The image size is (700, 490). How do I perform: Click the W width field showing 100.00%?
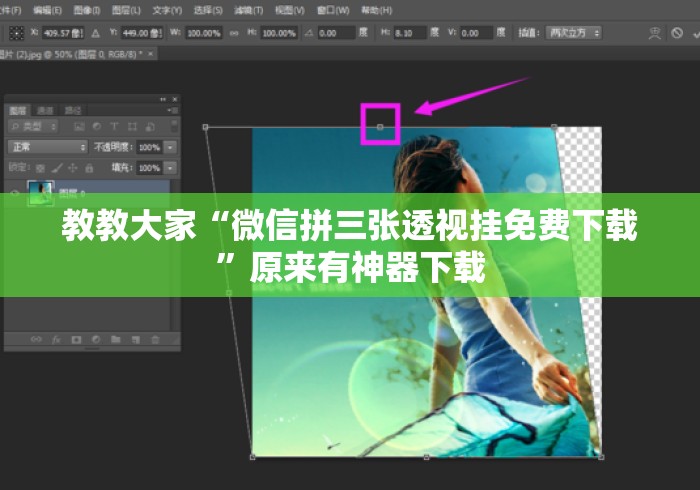pyautogui.click(x=204, y=33)
